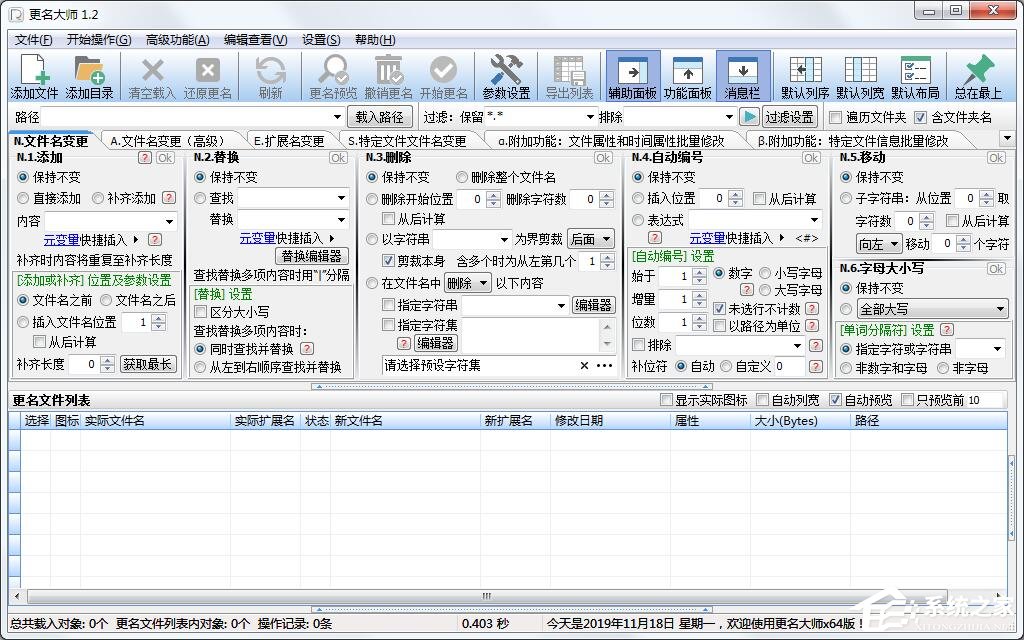Enable the 遍历文件夹 checkbox
Viewport: 1024px width, 640px height.
pos(836,117)
